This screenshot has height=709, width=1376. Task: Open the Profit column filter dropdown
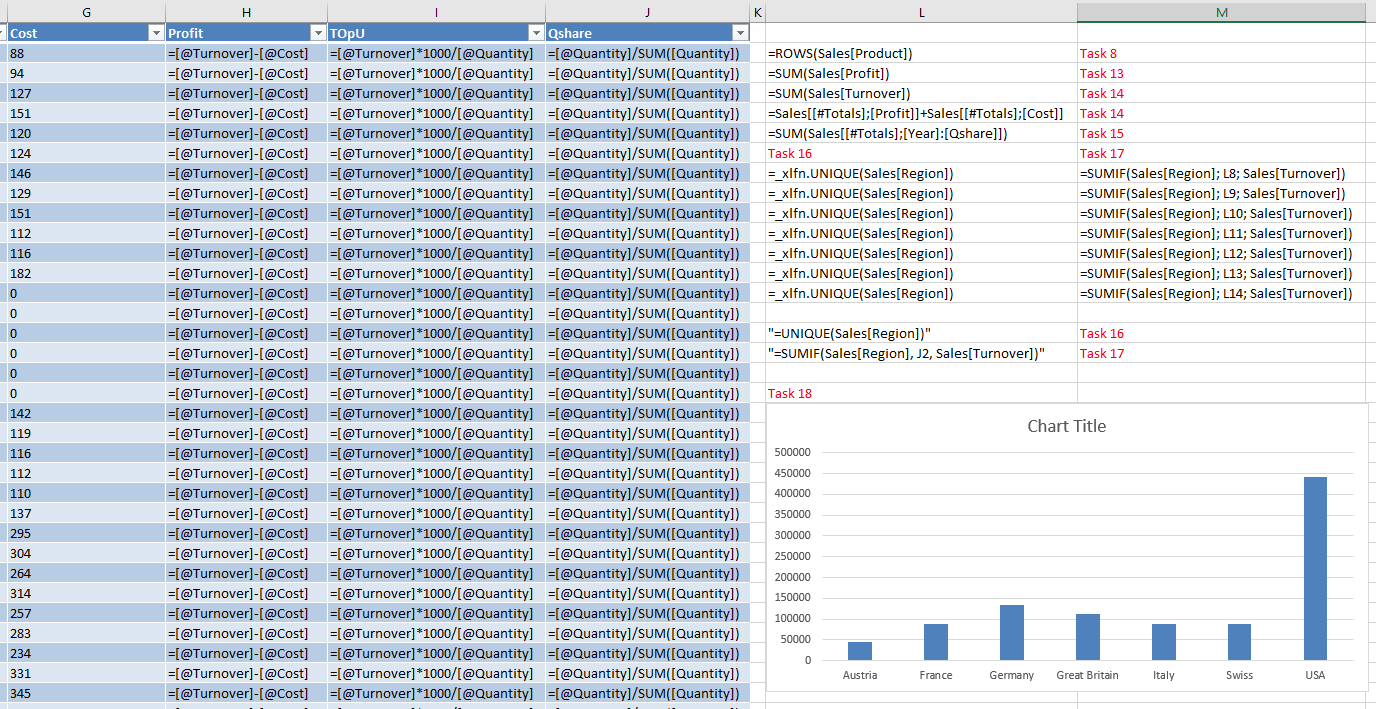tap(317, 33)
